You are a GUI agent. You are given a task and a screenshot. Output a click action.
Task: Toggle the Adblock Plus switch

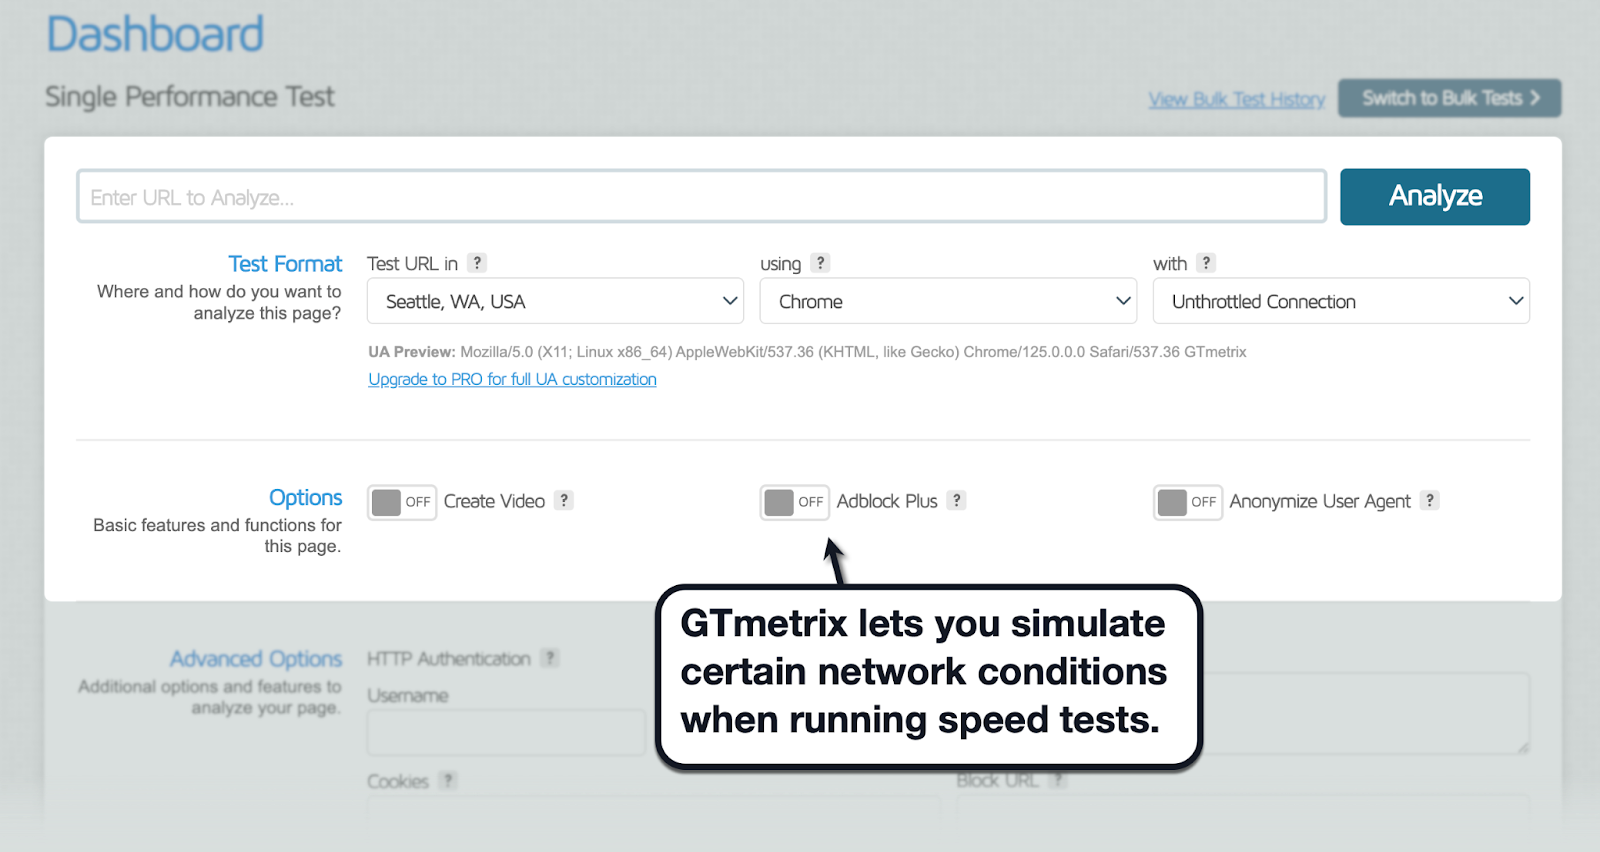[795, 502]
